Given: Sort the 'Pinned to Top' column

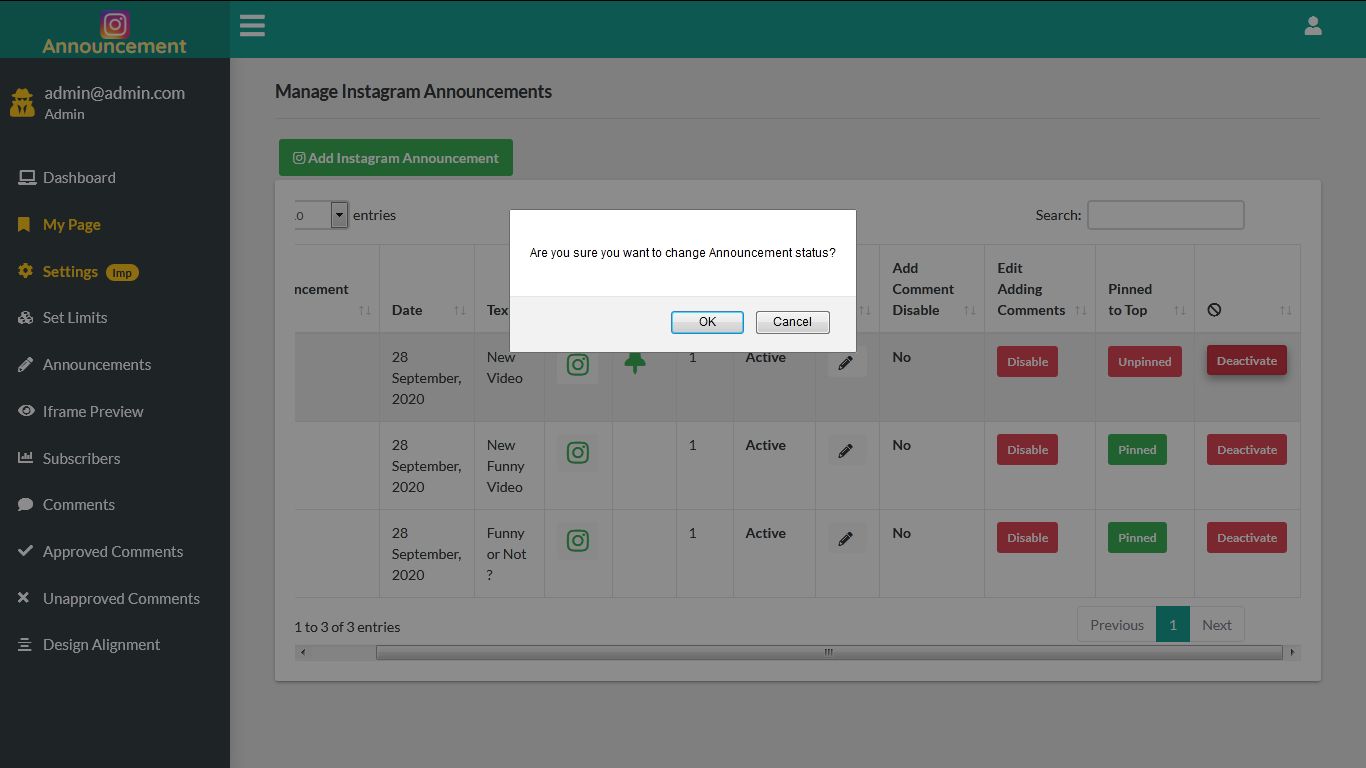Looking at the screenshot, I should [x=1179, y=309].
